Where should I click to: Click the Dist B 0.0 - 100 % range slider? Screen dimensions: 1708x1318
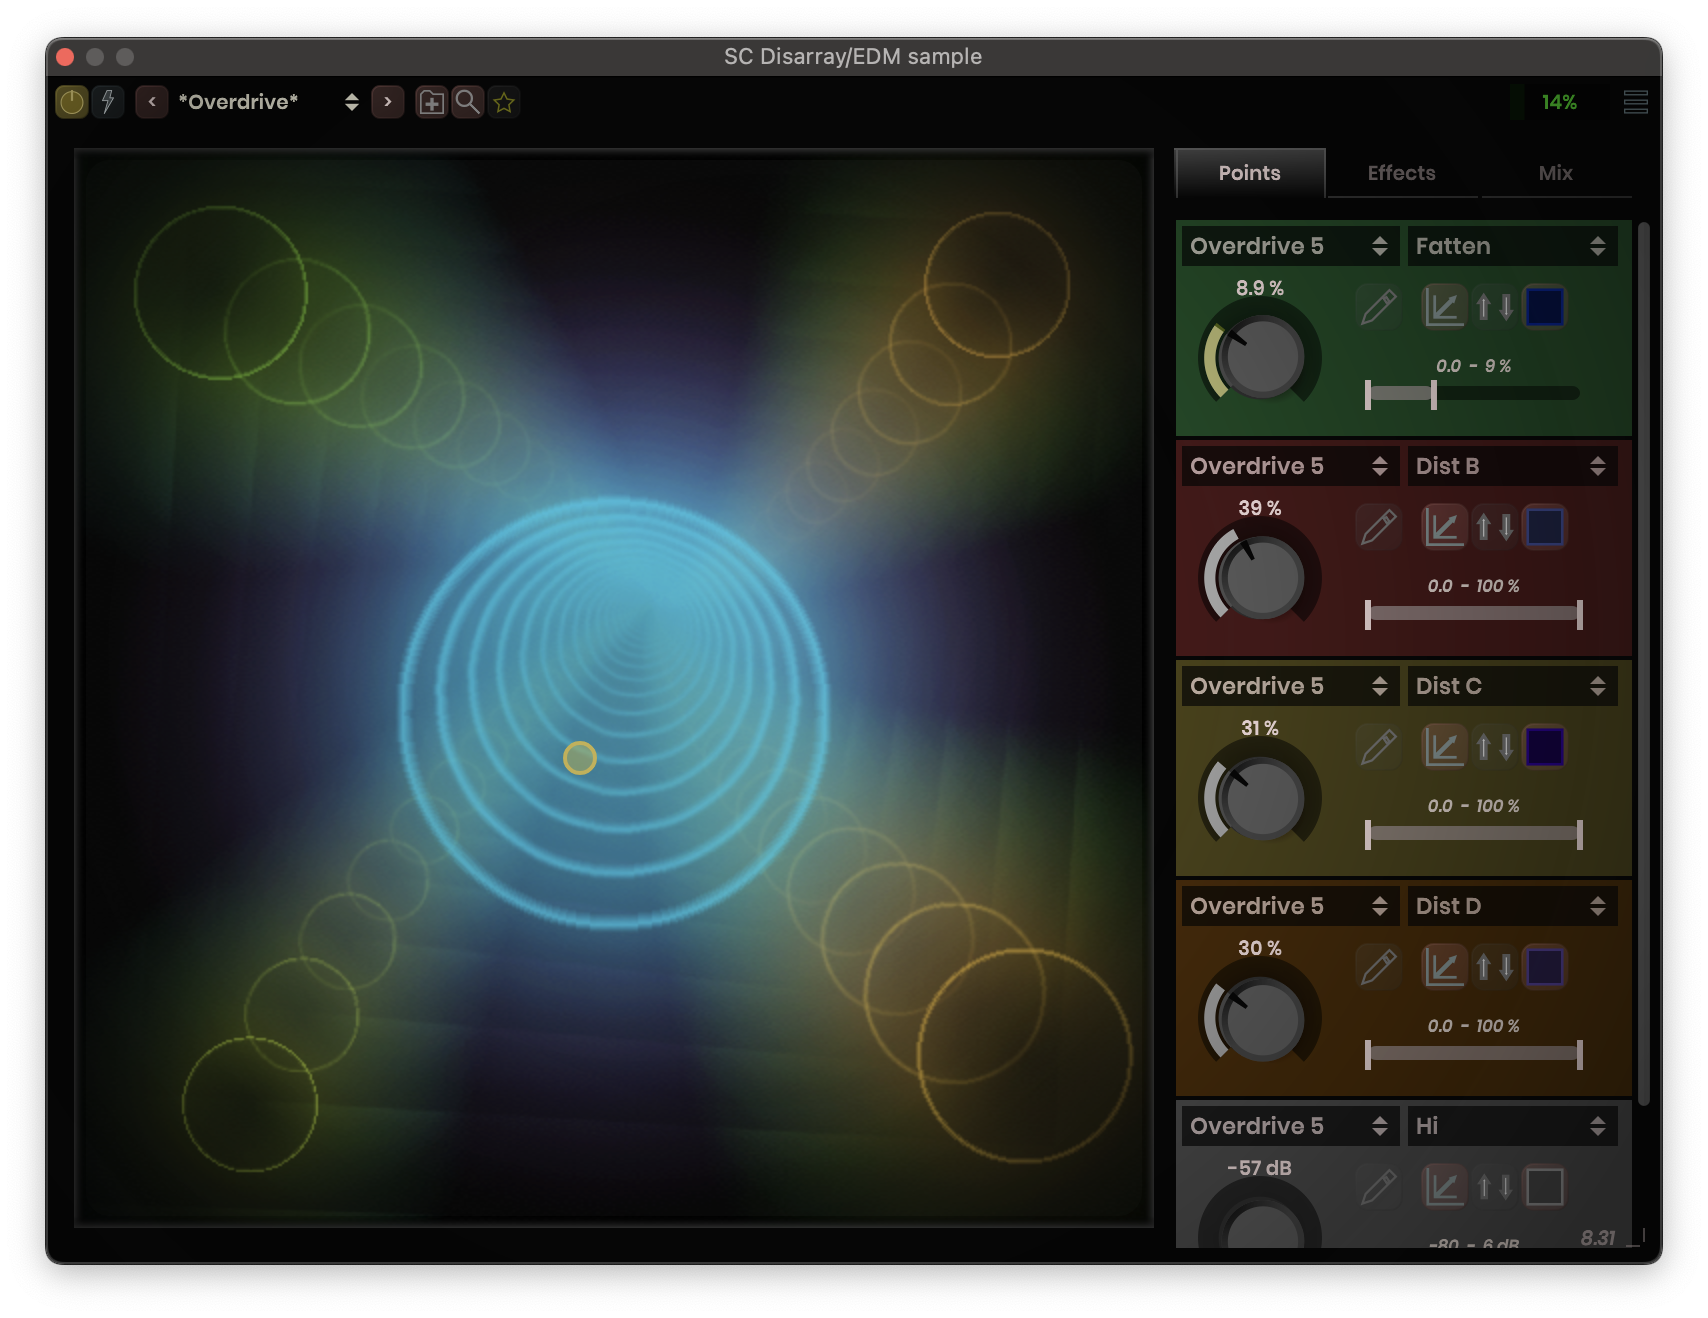pyautogui.click(x=1472, y=614)
